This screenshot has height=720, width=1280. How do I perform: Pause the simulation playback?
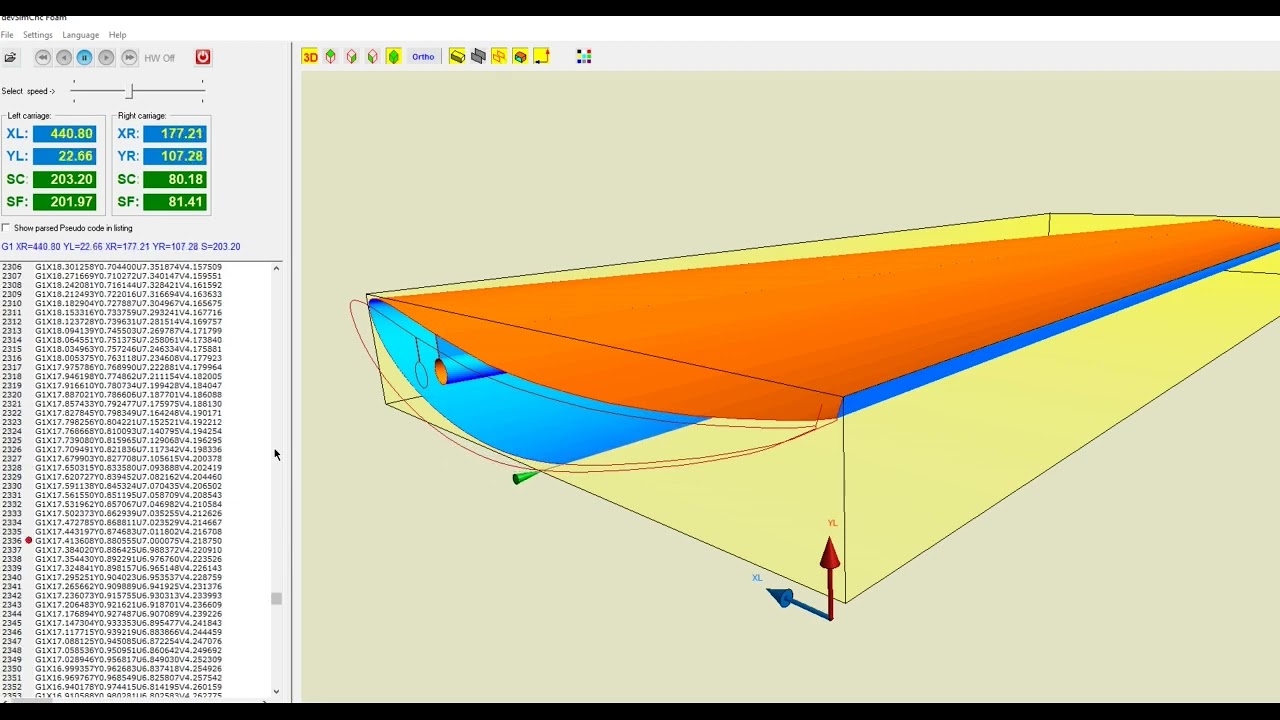pos(85,58)
